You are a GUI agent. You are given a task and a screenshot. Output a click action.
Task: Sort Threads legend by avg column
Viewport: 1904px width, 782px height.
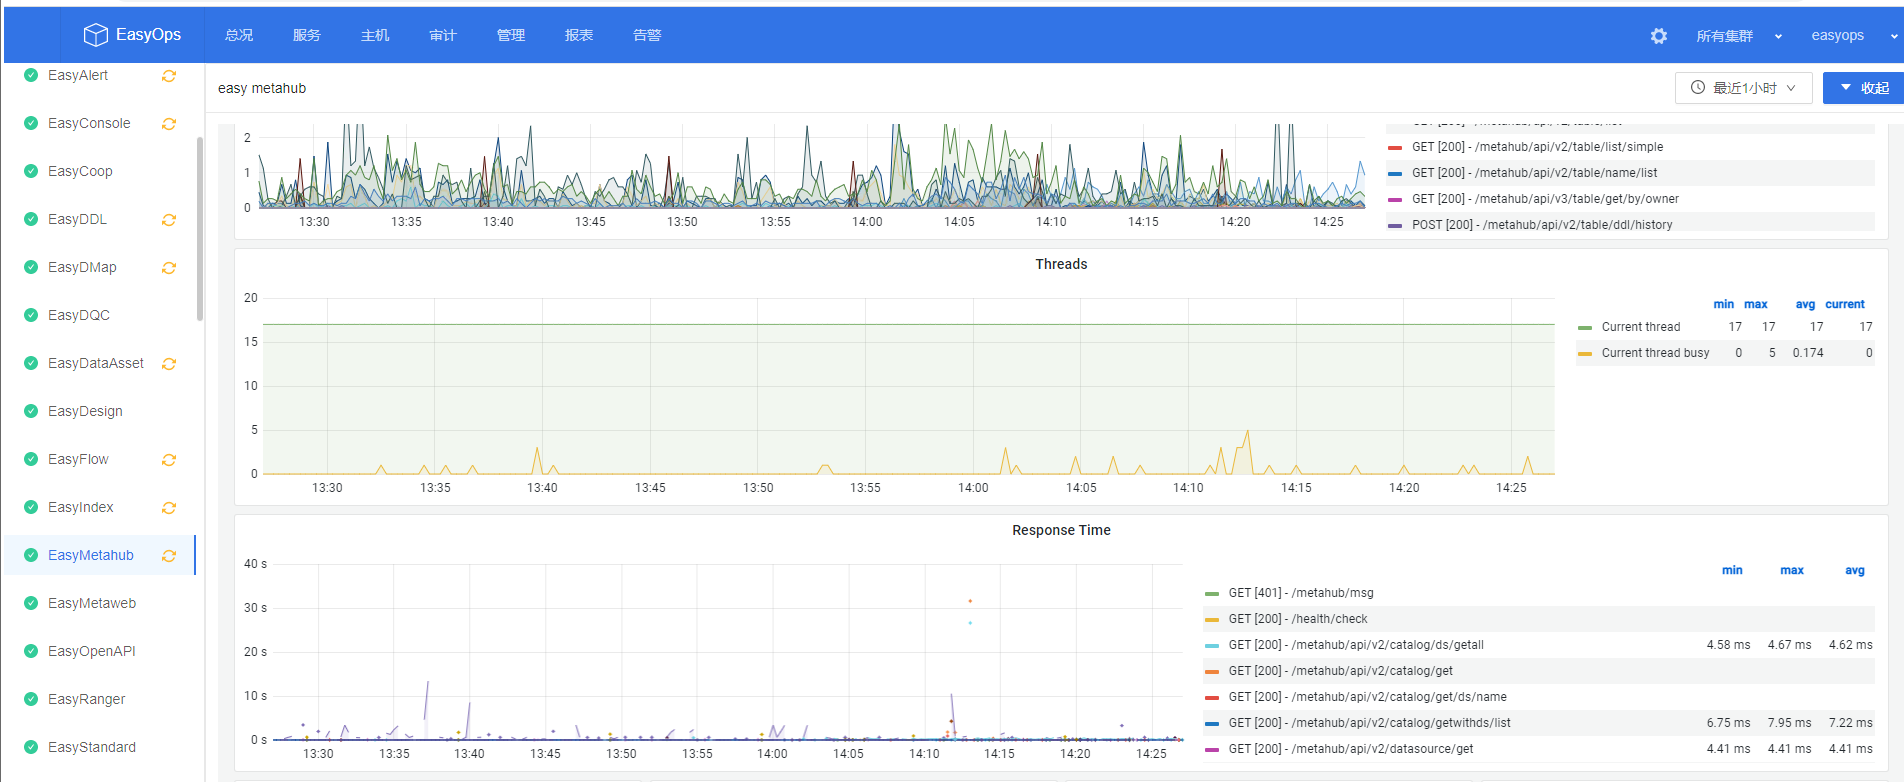tap(1805, 304)
